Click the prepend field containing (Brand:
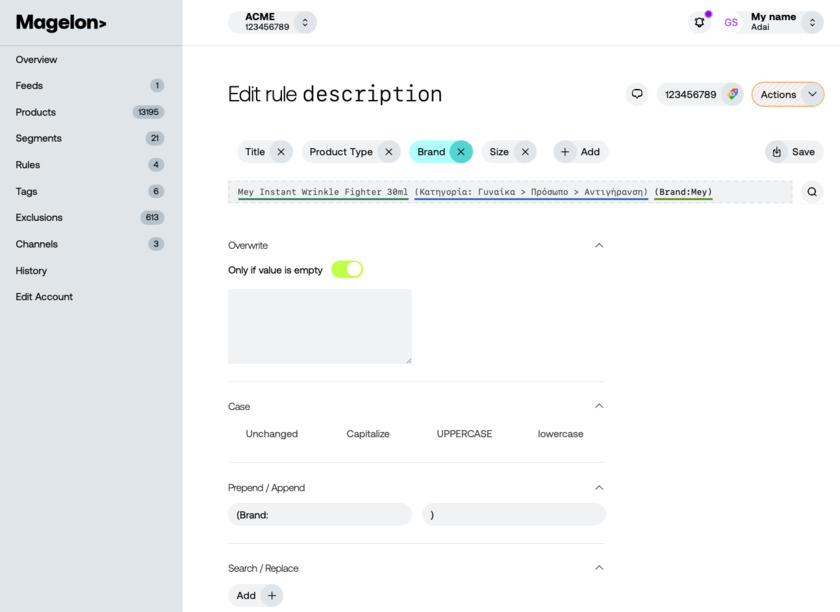The width and height of the screenshot is (840, 612). [320, 514]
